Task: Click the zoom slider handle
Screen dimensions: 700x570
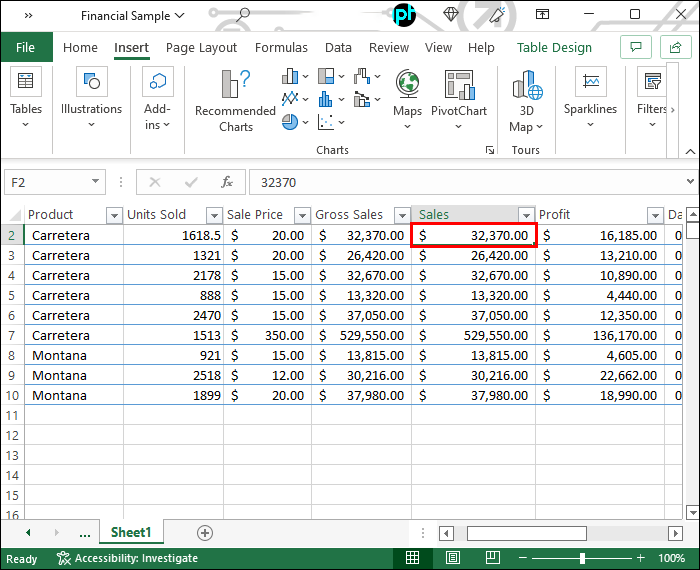Action: pyautogui.click(x=582, y=558)
